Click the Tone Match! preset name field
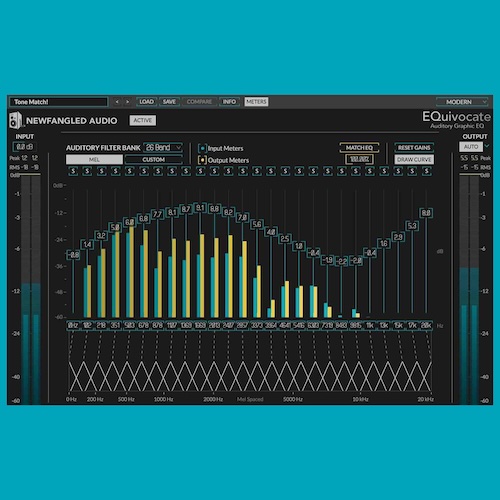Screen dimensions: 500x500 pyautogui.click(x=59, y=102)
